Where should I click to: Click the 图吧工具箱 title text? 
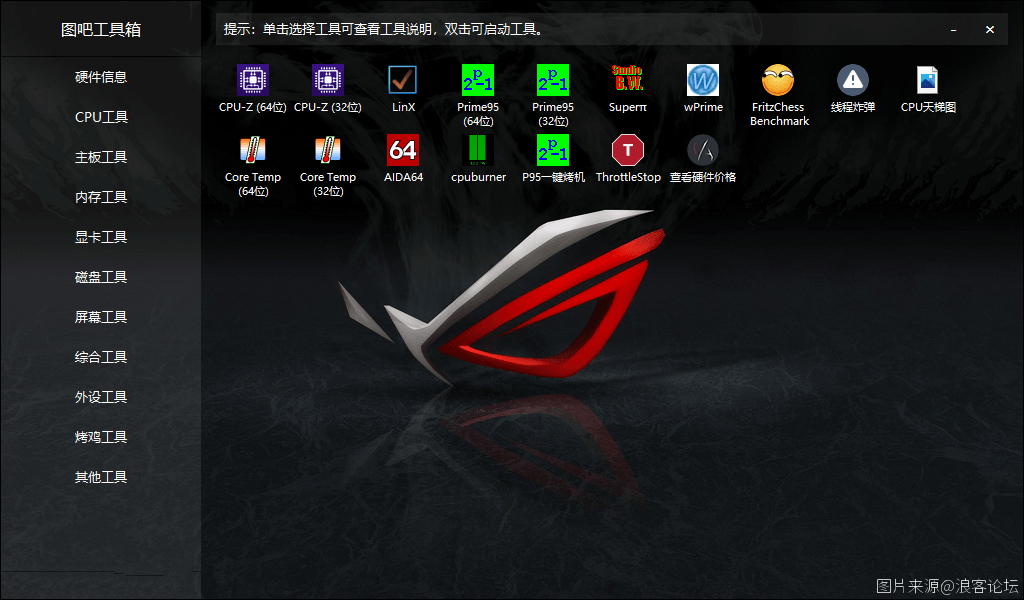101,29
